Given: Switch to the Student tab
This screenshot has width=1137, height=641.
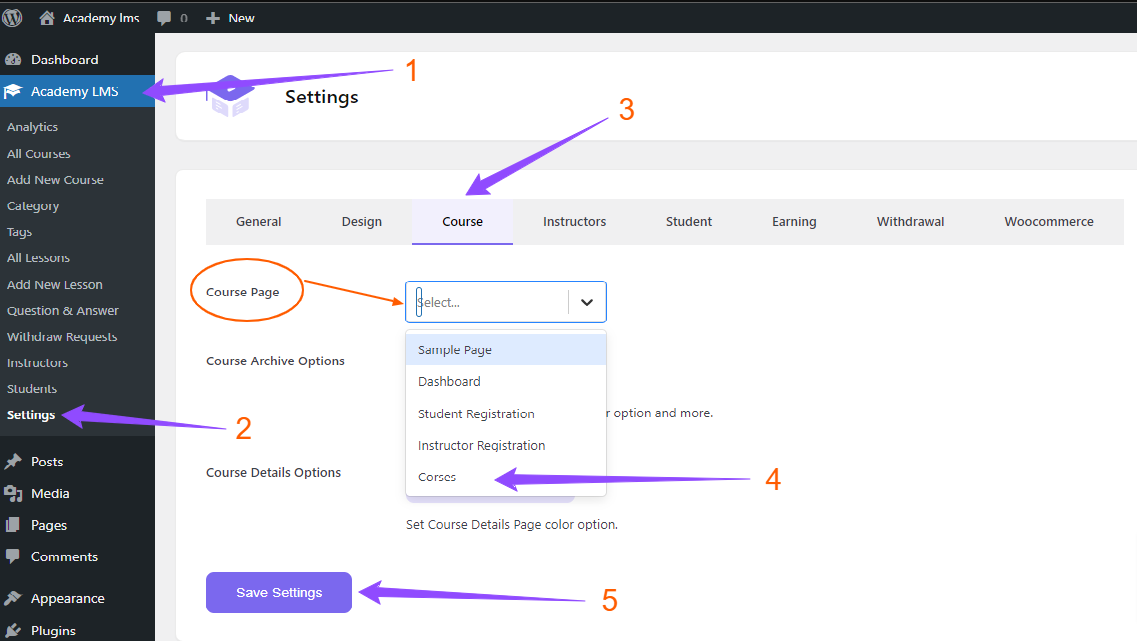Looking at the screenshot, I should (689, 222).
